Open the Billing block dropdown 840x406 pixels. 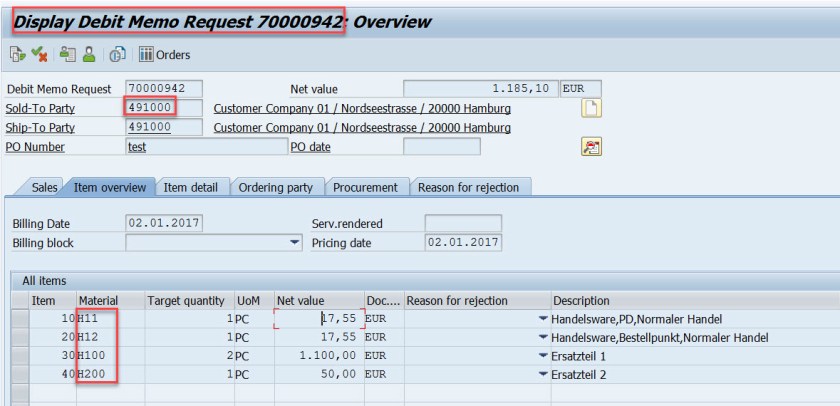pyautogui.click(x=294, y=243)
